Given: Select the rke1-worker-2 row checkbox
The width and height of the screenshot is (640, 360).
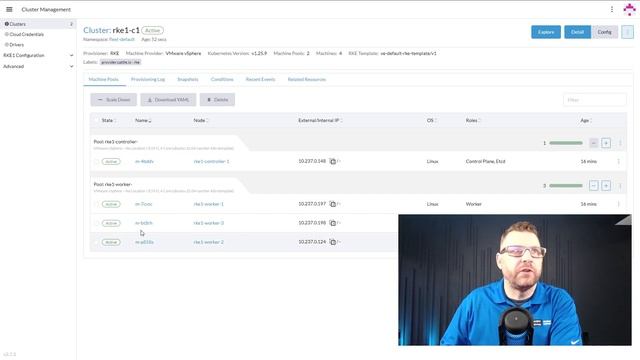Looking at the screenshot, I should pos(97,242).
